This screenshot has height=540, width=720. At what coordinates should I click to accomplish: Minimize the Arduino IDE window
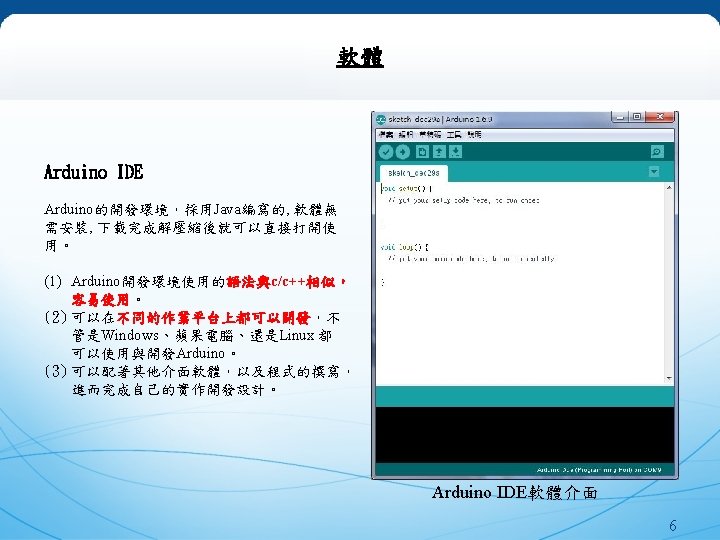click(620, 117)
